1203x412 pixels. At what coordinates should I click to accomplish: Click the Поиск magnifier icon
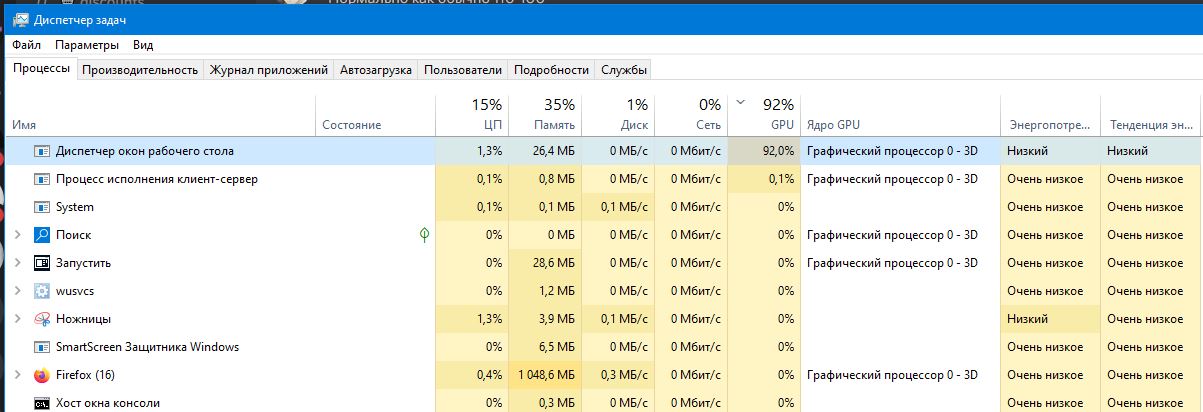click(x=41, y=235)
